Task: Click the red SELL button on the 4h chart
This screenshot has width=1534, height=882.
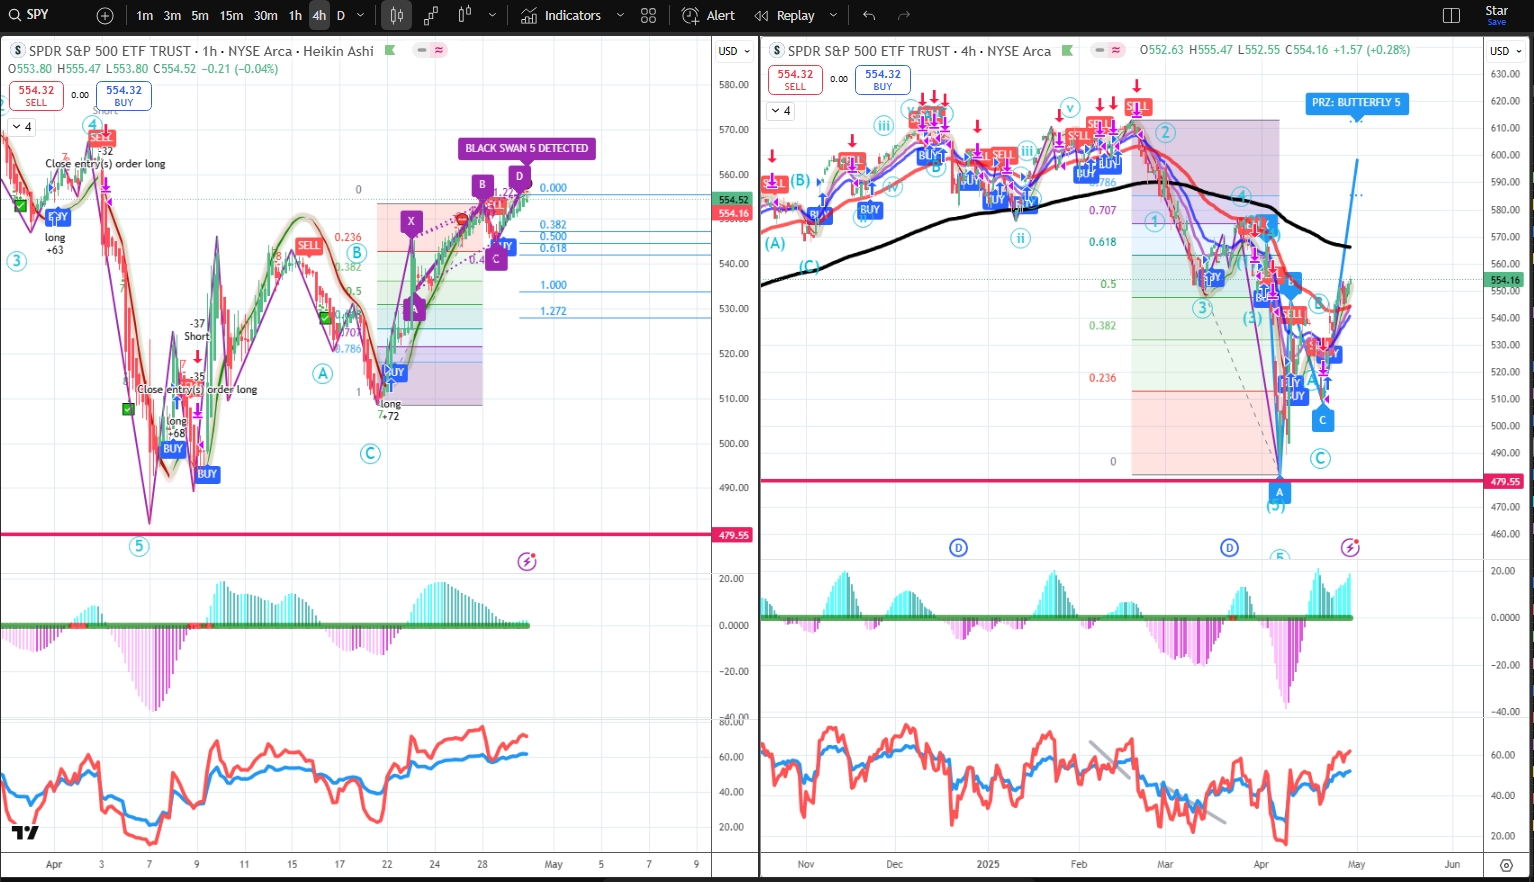Action: pos(795,80)
